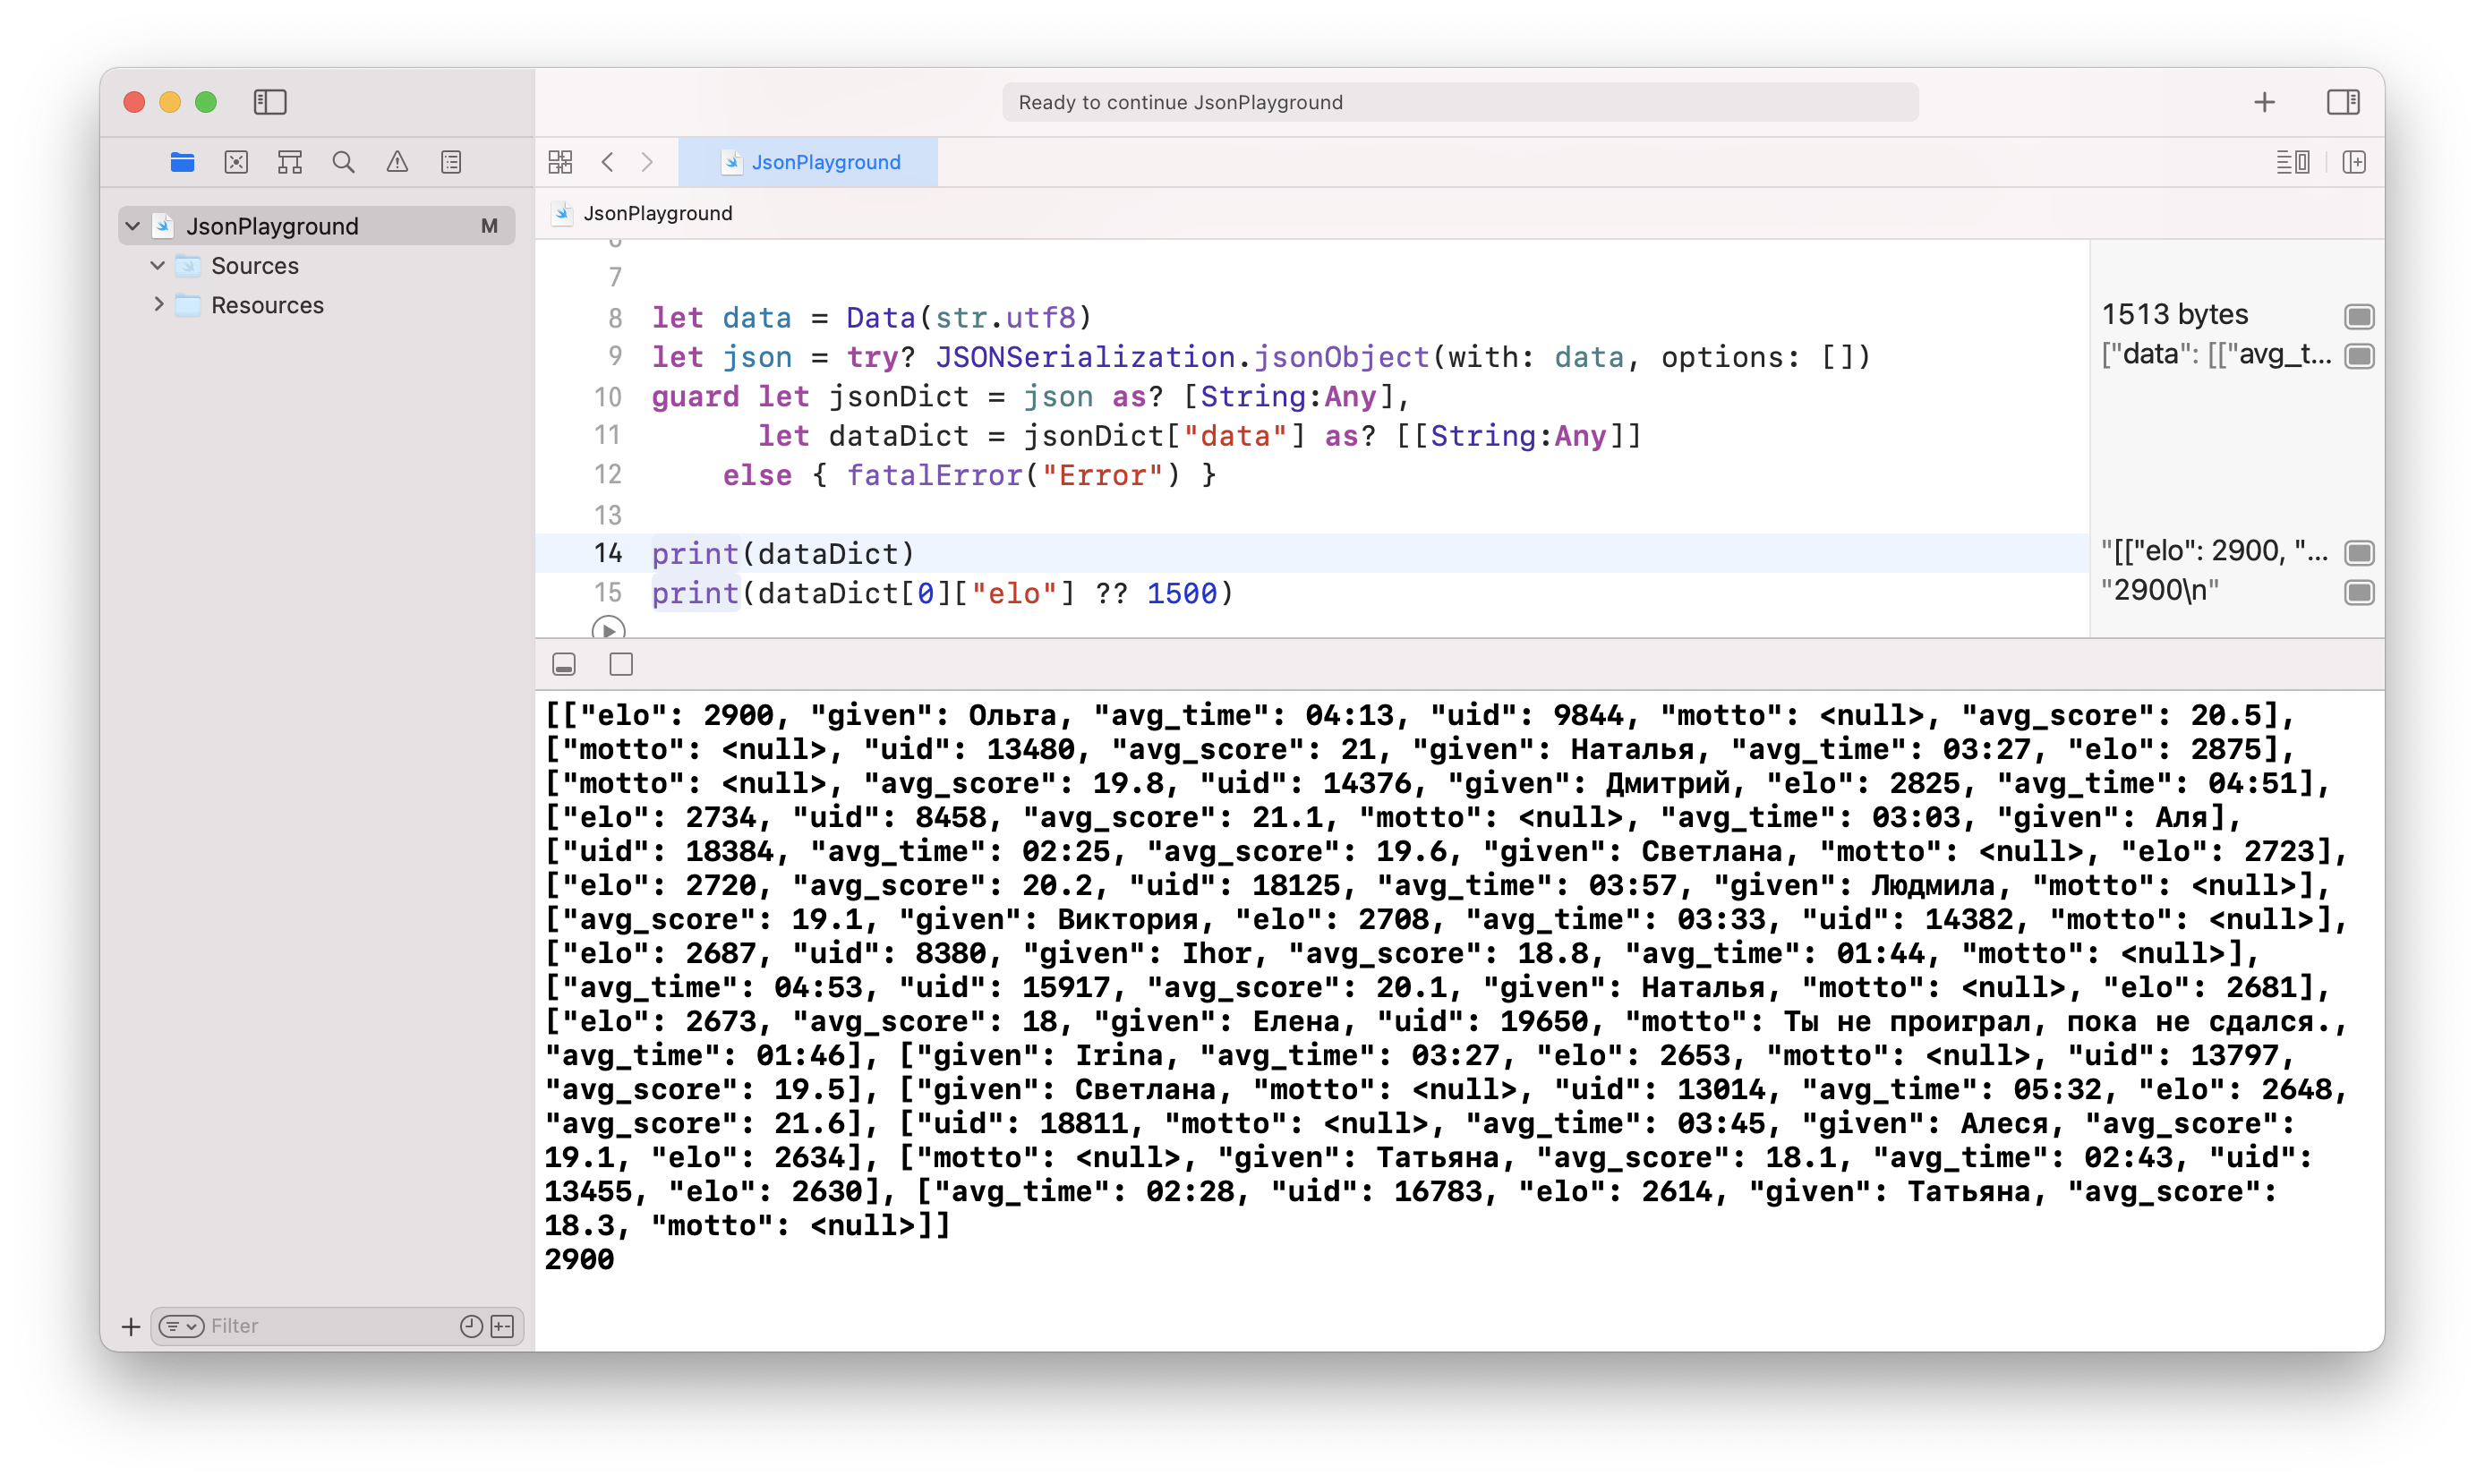Screen dimensions: 2485x1484
Task: Toggle the debug area show/hide button
Action: pos(564,664)
